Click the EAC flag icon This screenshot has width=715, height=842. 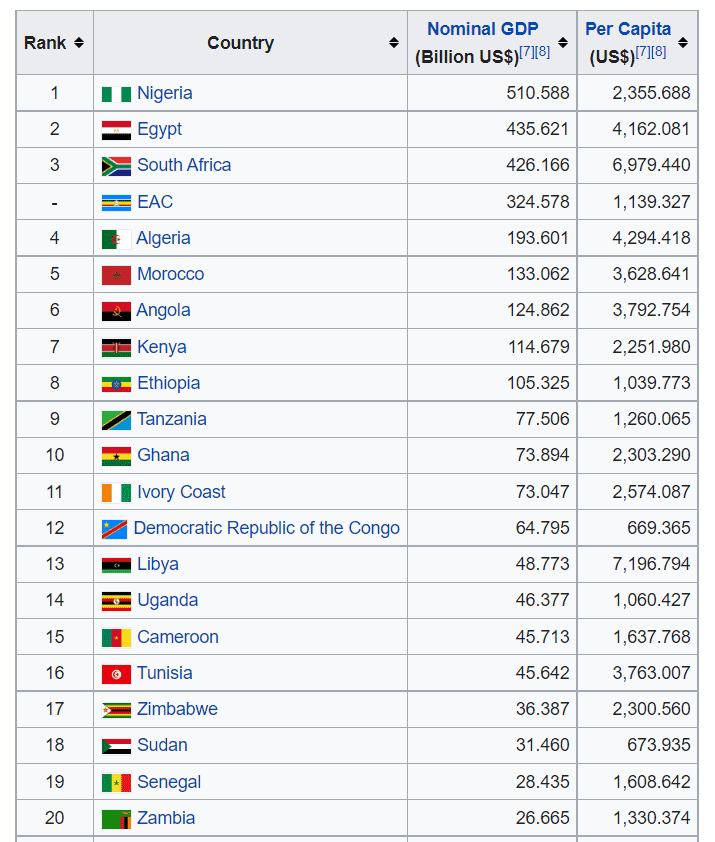(116, 203)
